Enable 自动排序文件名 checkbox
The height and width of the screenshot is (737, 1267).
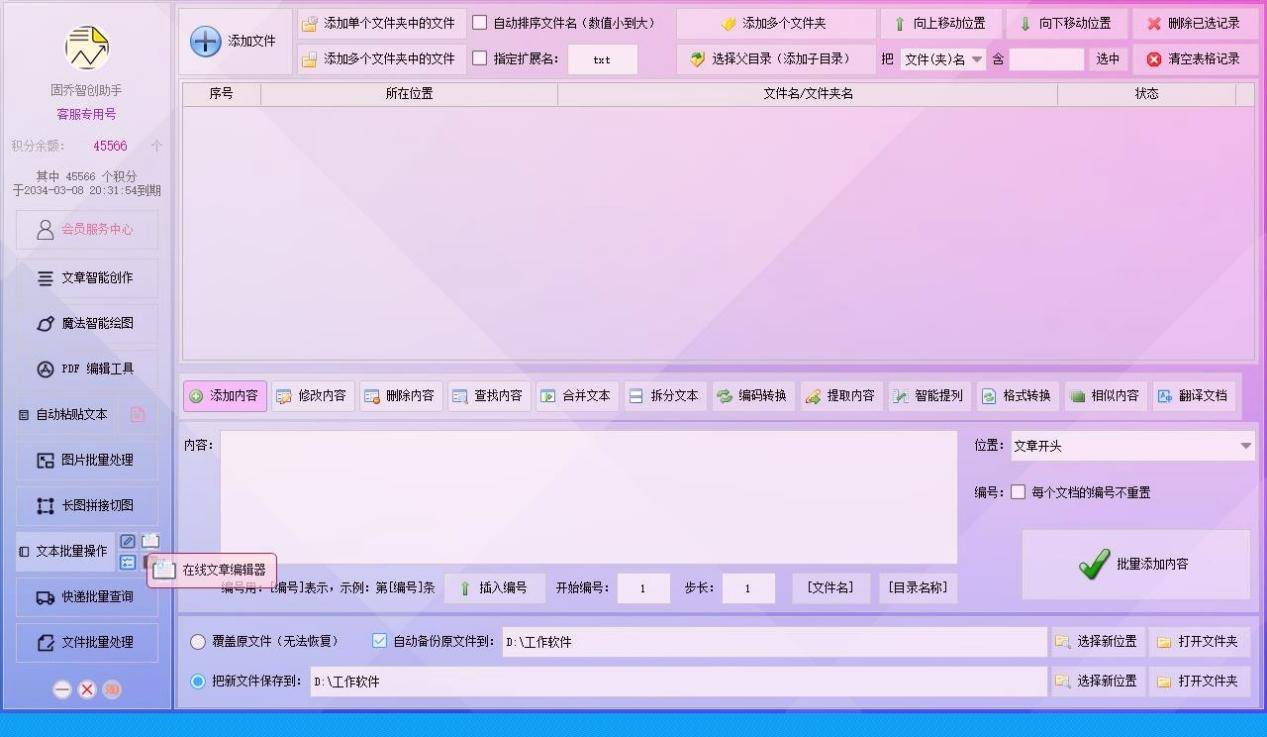tap(480, 23)
